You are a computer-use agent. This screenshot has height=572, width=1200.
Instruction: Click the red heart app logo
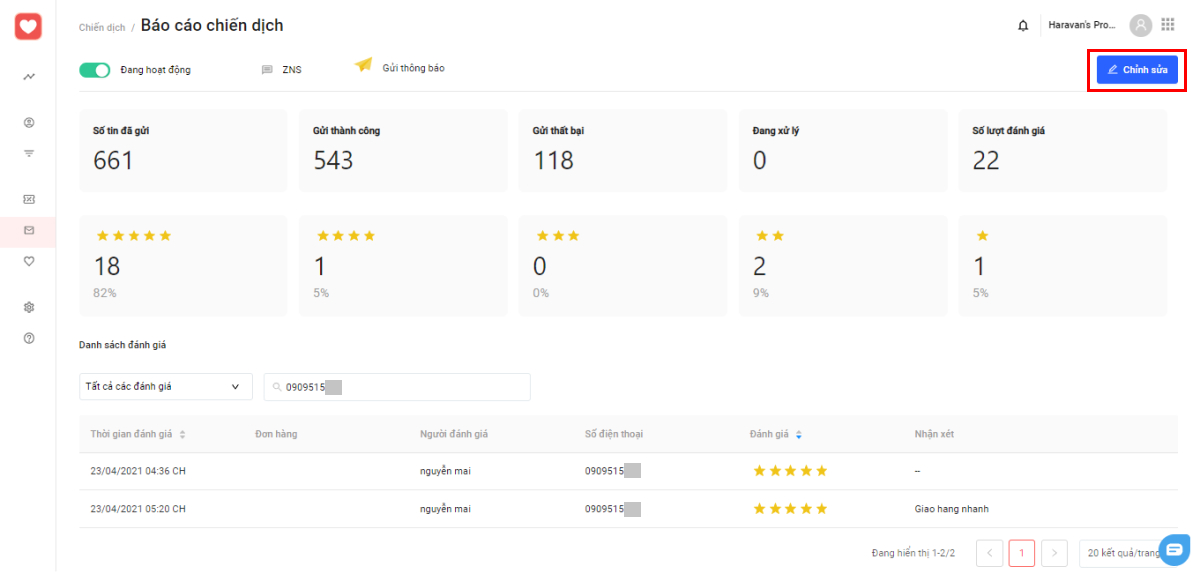tap(28, 26)
